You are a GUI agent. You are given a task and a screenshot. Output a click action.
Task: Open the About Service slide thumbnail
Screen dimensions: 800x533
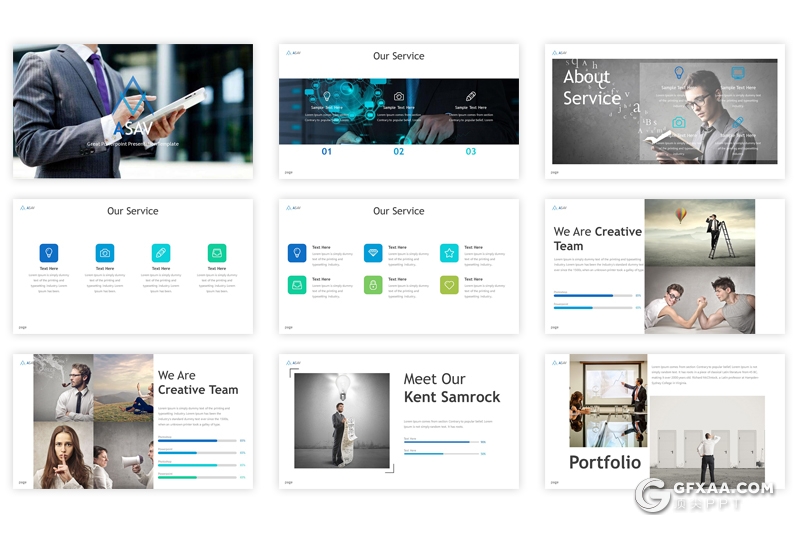(x=664, y=111)
